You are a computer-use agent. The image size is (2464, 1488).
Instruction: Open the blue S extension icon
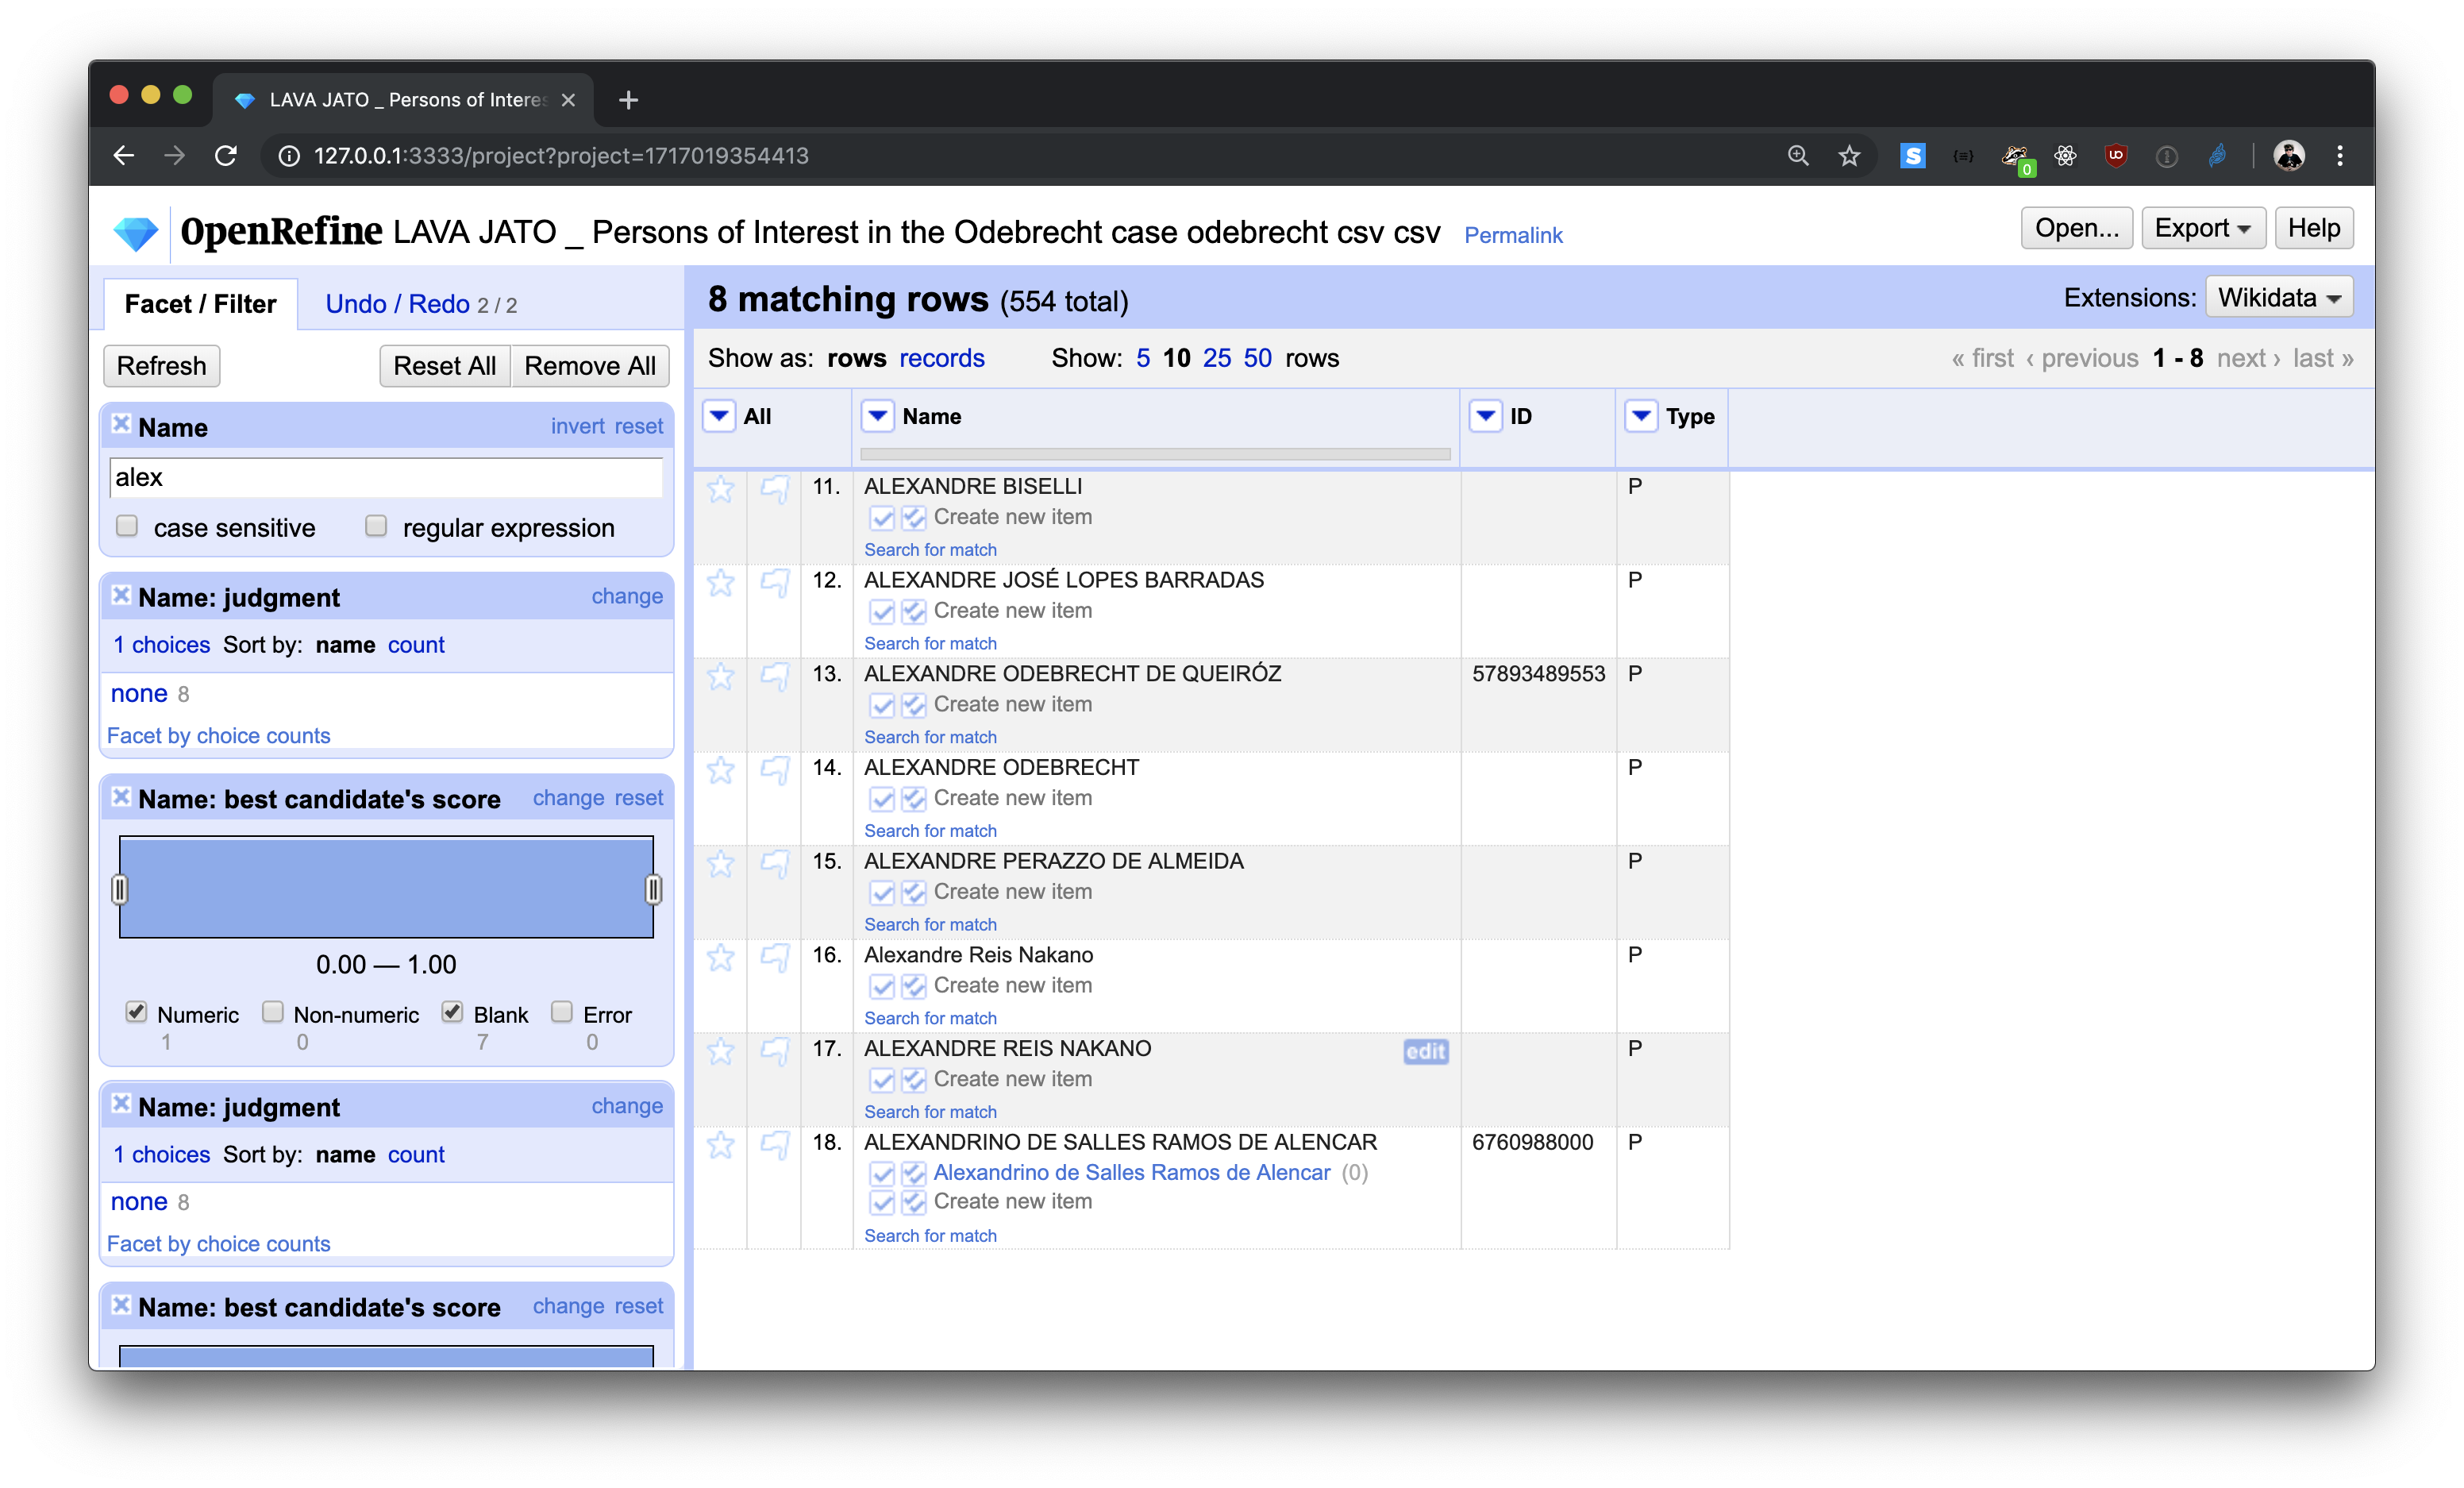coord(1912,156)
